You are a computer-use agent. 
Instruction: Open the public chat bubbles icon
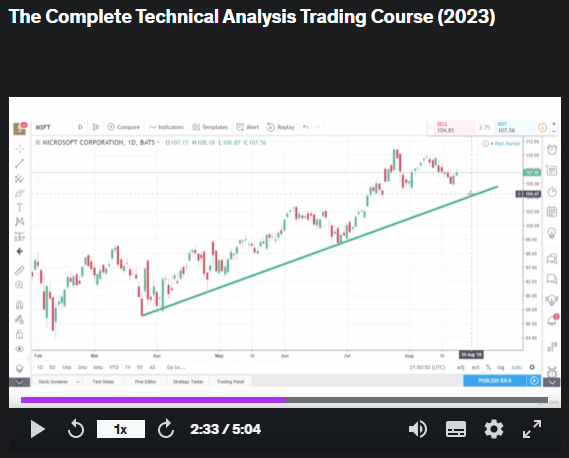pos(552,259)
